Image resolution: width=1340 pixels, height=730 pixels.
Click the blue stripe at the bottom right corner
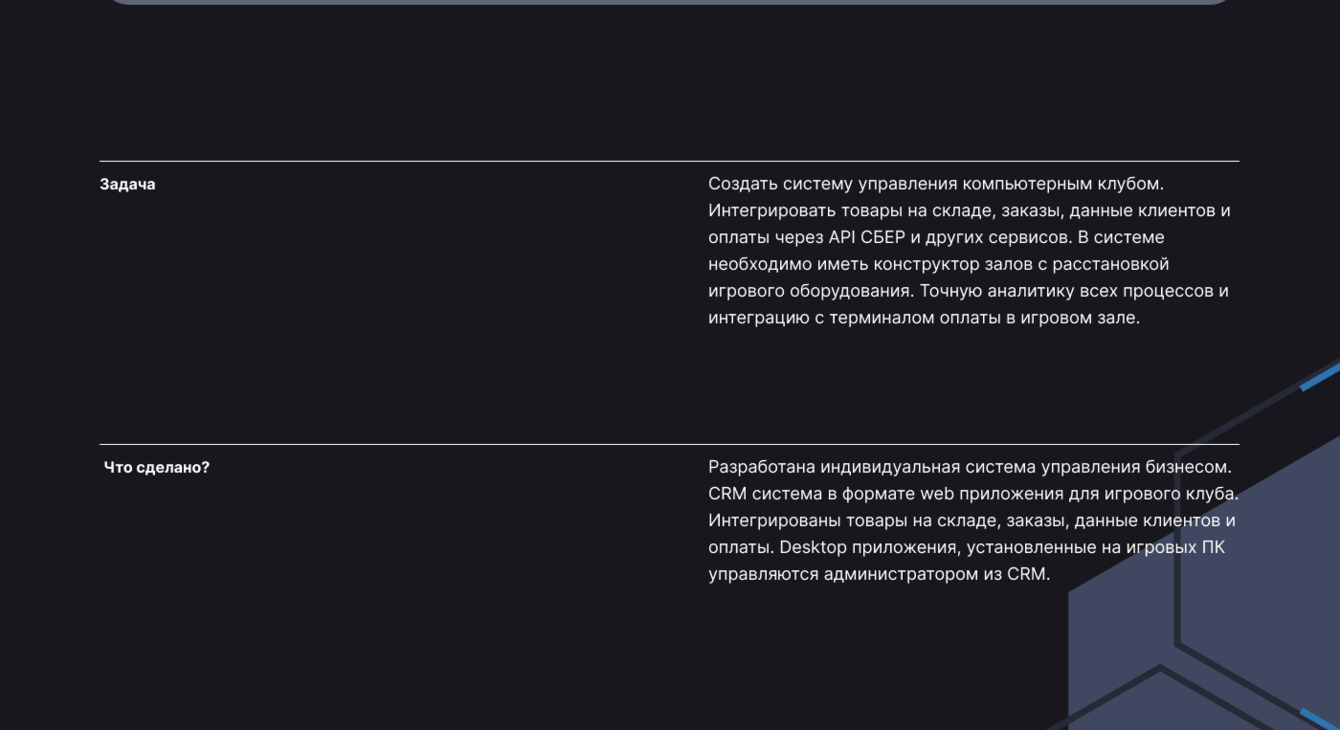click(1320, 718)
